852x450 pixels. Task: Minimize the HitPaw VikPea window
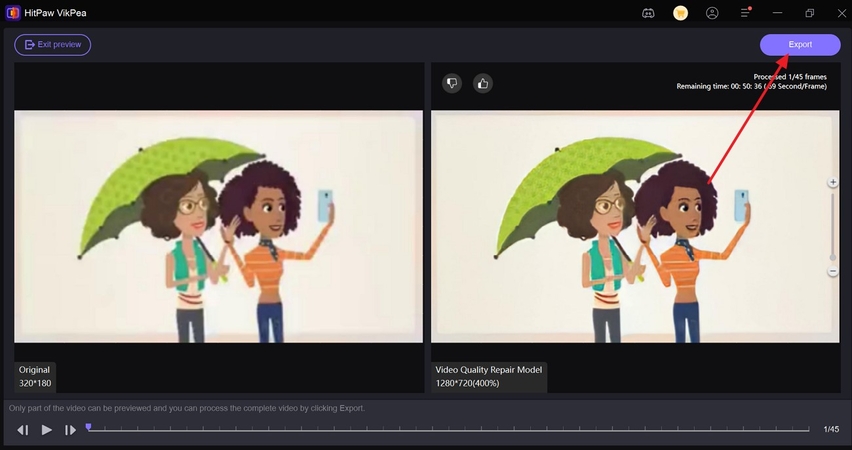click(778, 13)
